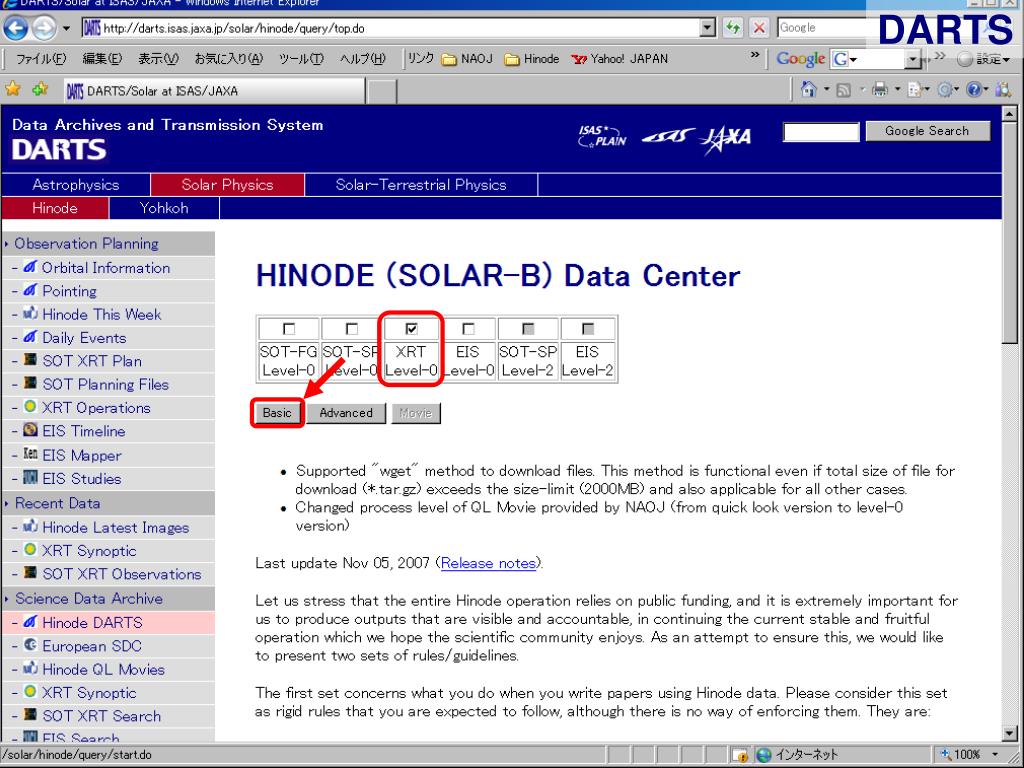
Task: Click the Google Search button in page header
Action: point(927,131)
